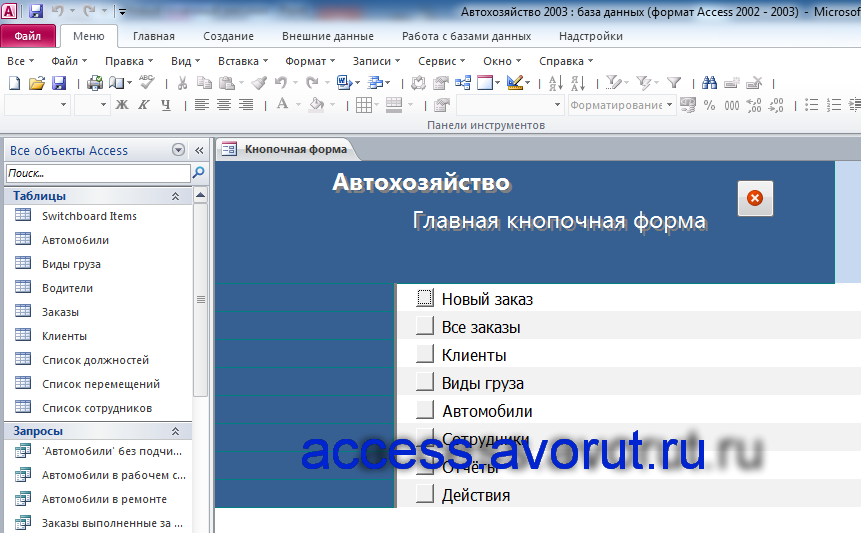The height and width of the screenshot is (533, 861).
Task: Click the search magnifier in navigation pane
Action: pyautogui.click(x=198, y=173)
